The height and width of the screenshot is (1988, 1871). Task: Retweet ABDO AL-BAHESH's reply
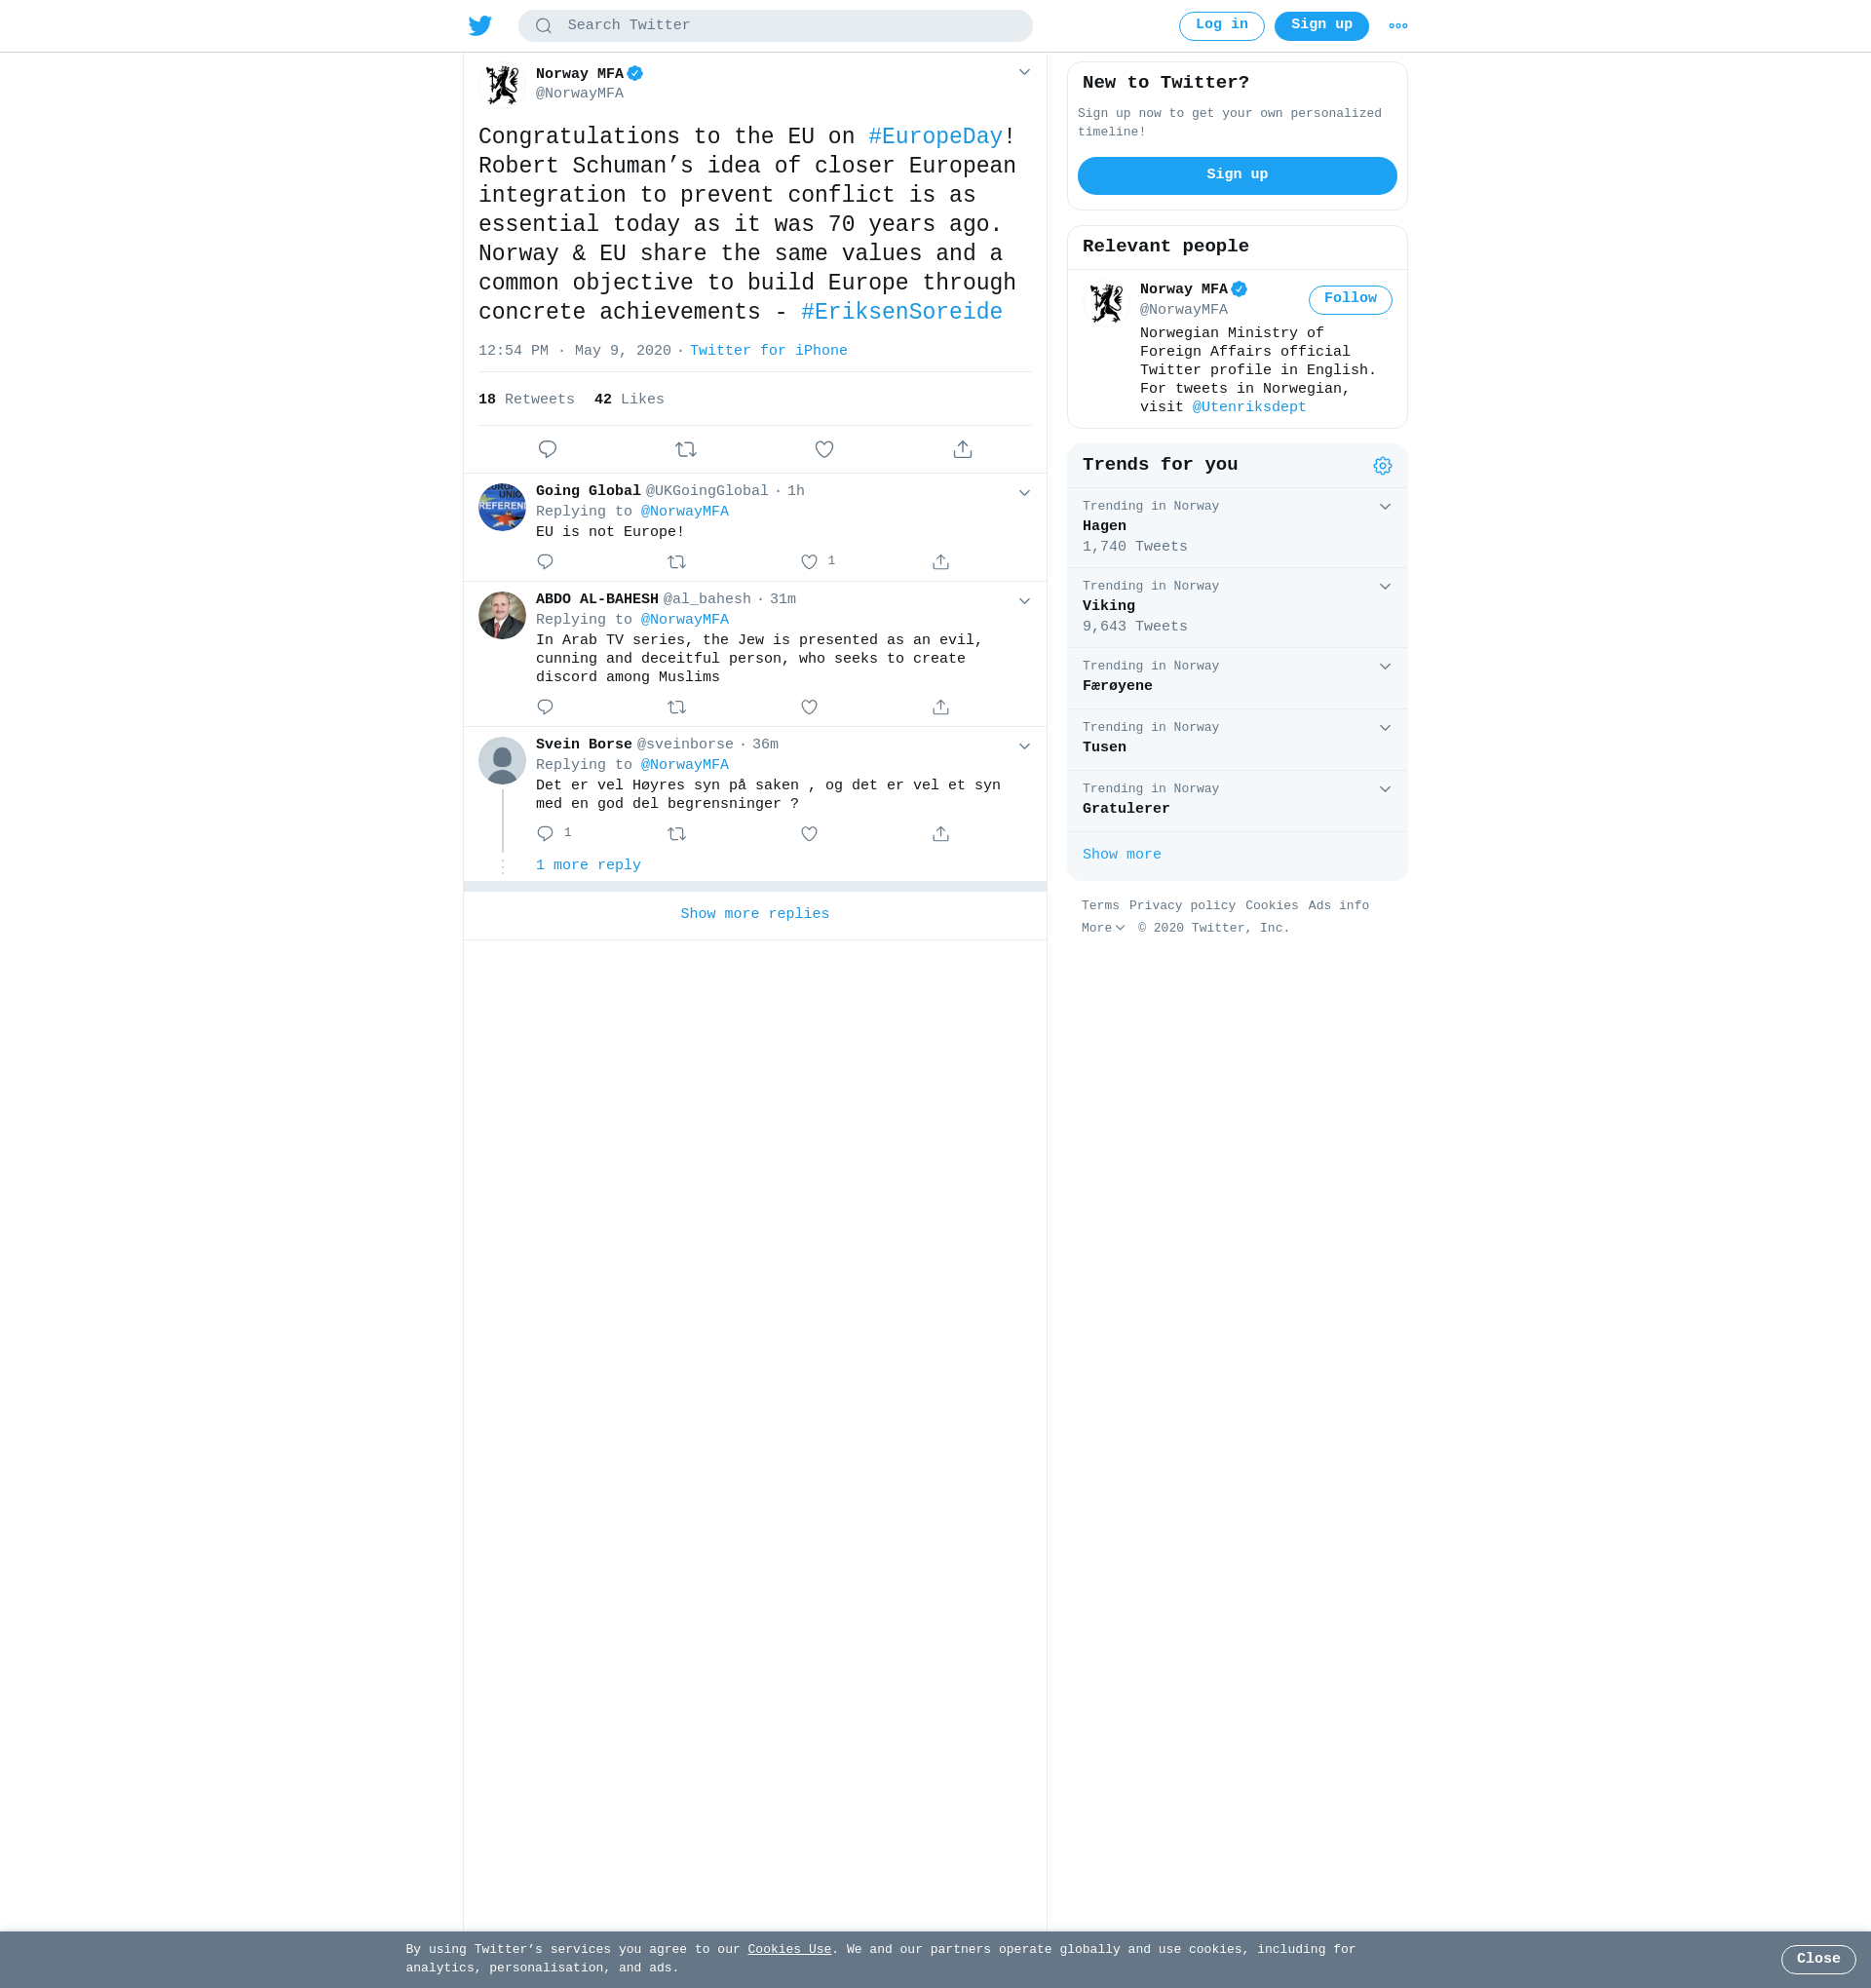pos(677,707)
